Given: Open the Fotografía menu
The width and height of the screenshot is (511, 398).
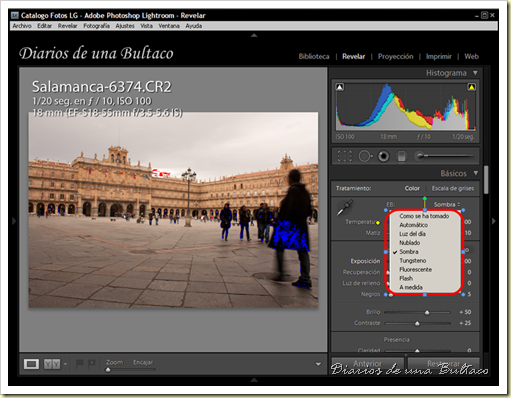Looking at the screenshot, I should (x=96, y=26).
